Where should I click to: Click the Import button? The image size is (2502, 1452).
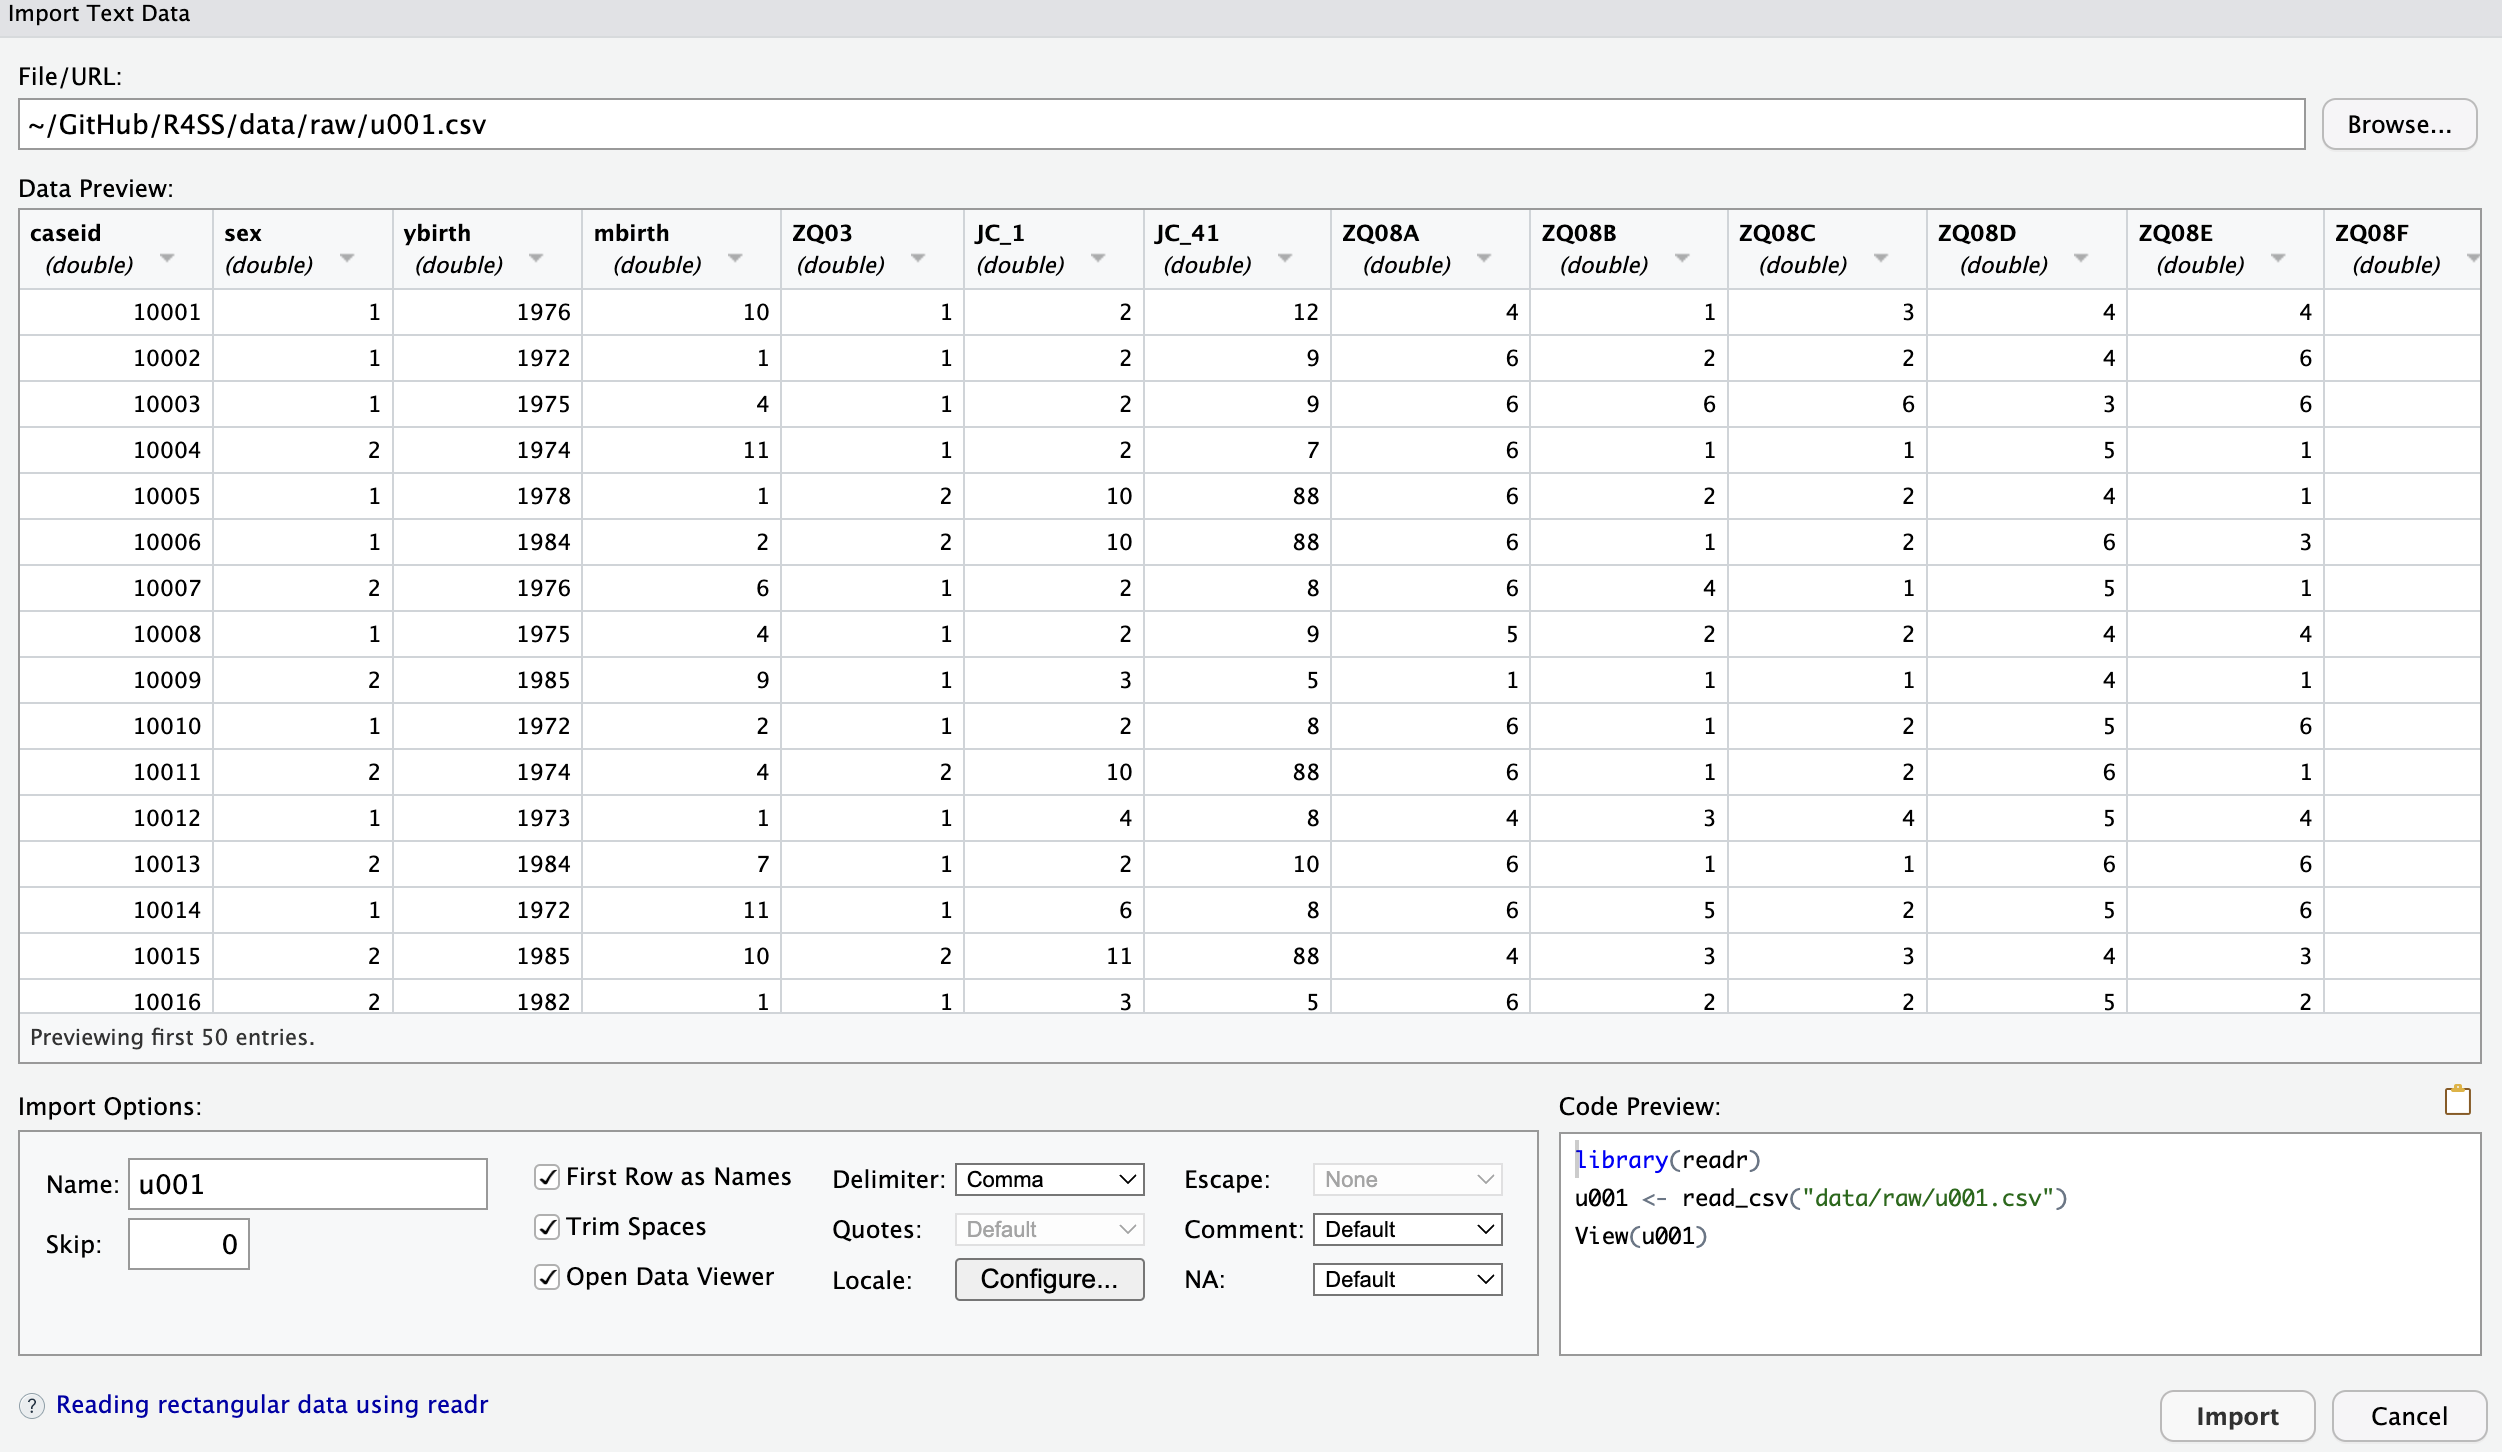pyautogui.click(x=2237, y=1416)
